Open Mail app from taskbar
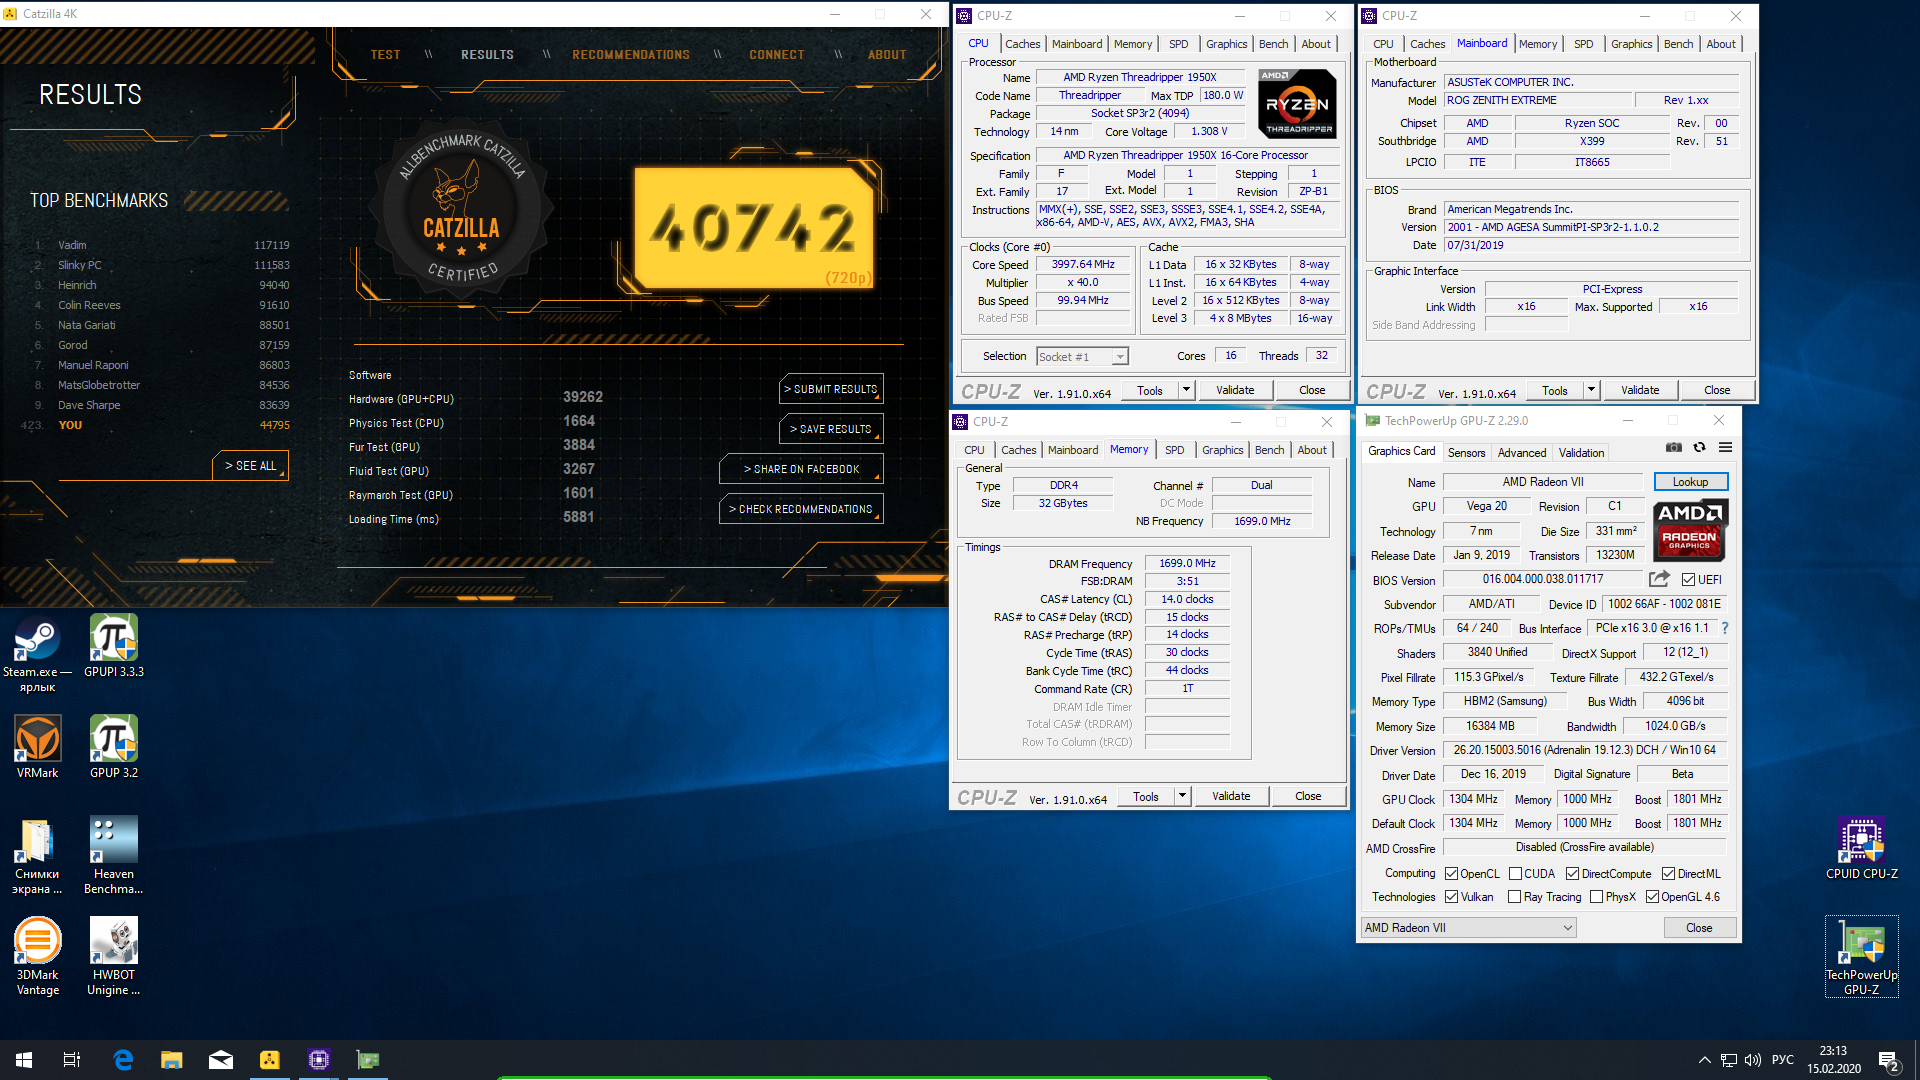Image resolution: width=1920 pixels, height=1080 pixels. [221, 1060]
